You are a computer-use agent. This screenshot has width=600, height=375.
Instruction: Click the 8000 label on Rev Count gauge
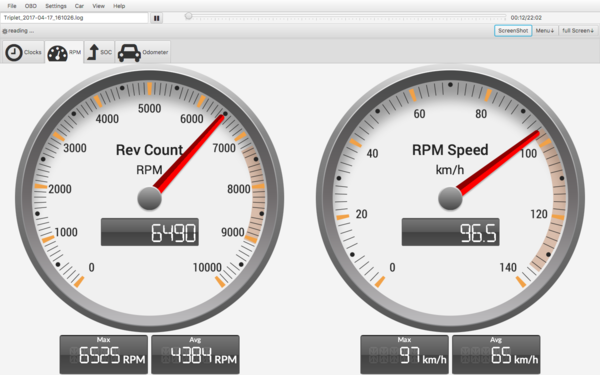point(239,189)
